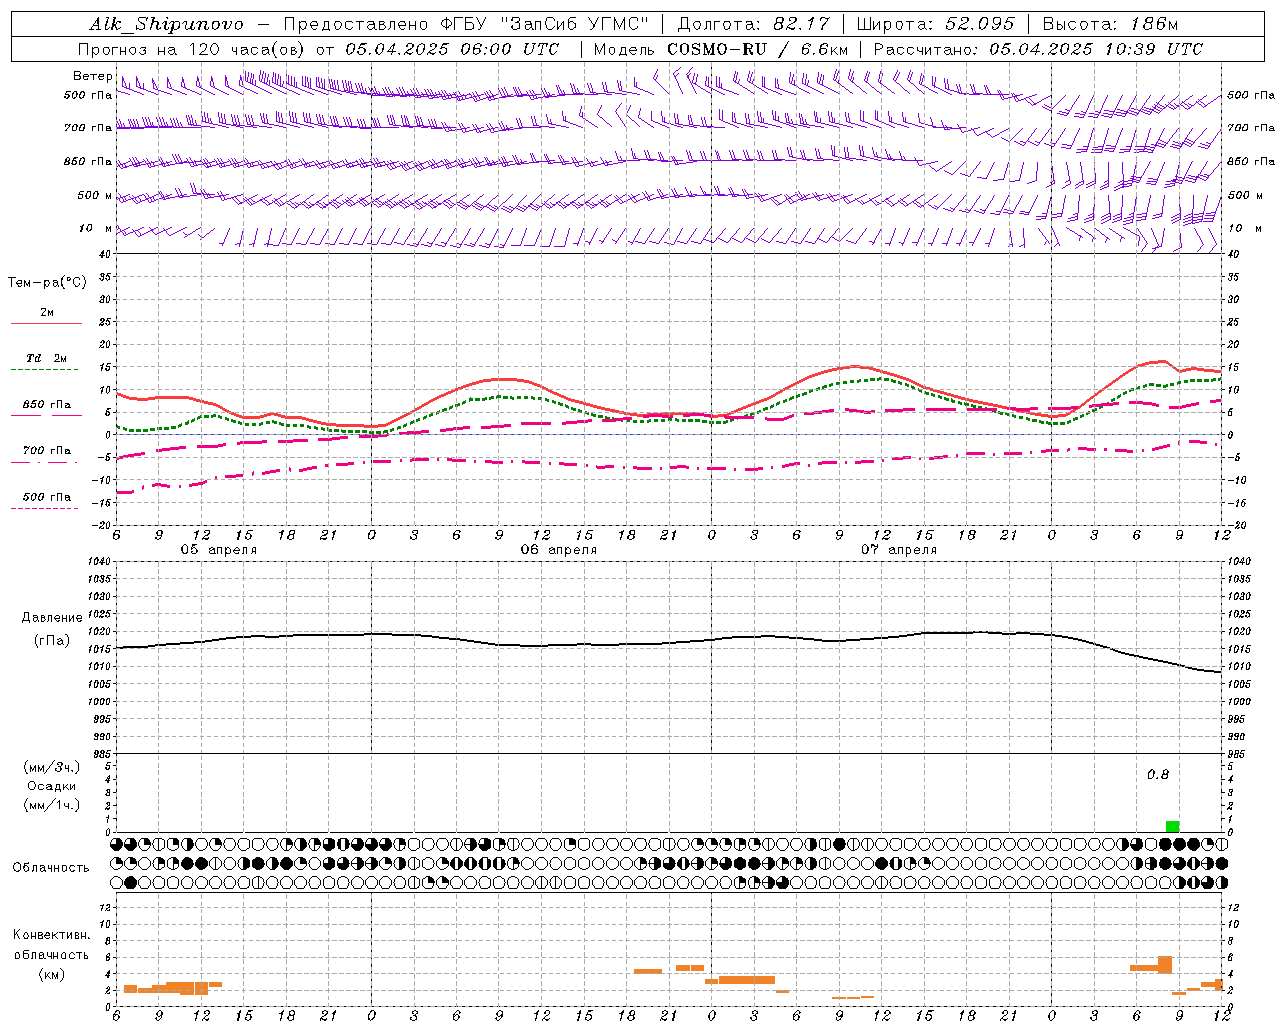Click the Долгота: 82.17 value

point(754,24)
